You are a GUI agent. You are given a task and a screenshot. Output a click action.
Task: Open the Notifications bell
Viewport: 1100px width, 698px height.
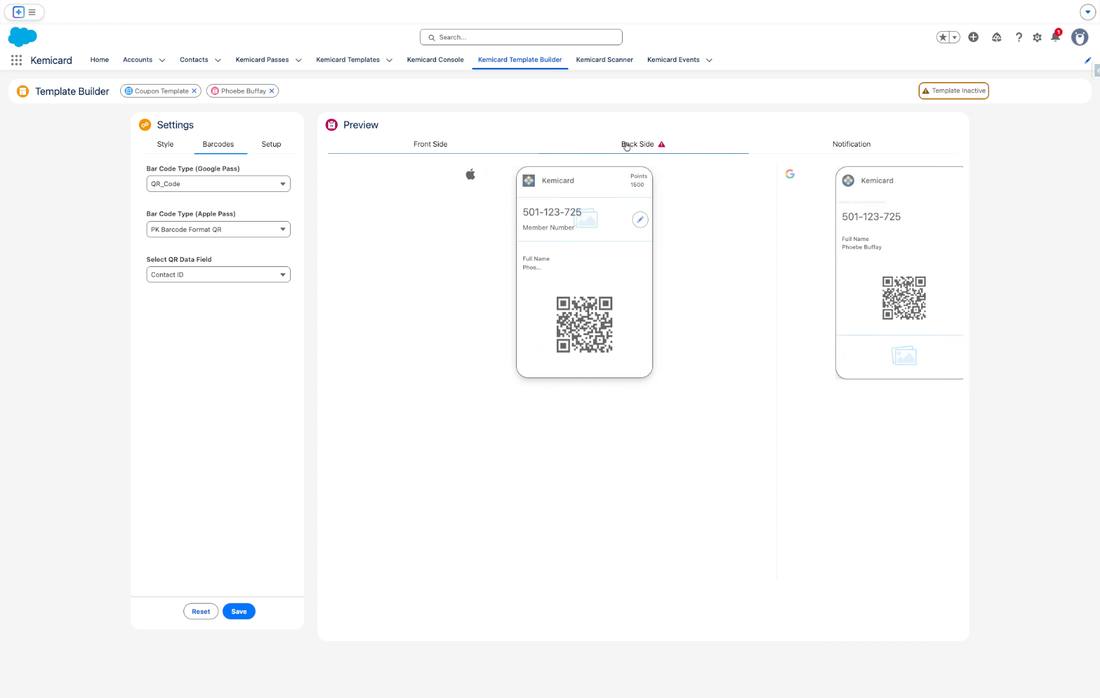(1056, 36)
